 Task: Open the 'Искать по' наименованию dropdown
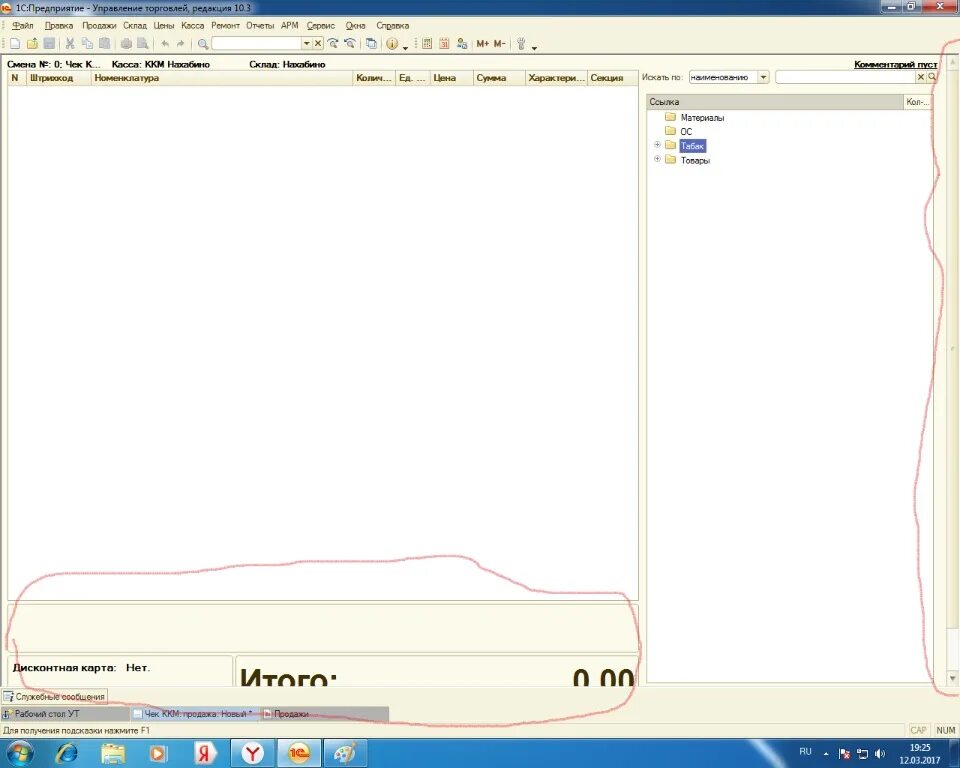coord(763,77)
